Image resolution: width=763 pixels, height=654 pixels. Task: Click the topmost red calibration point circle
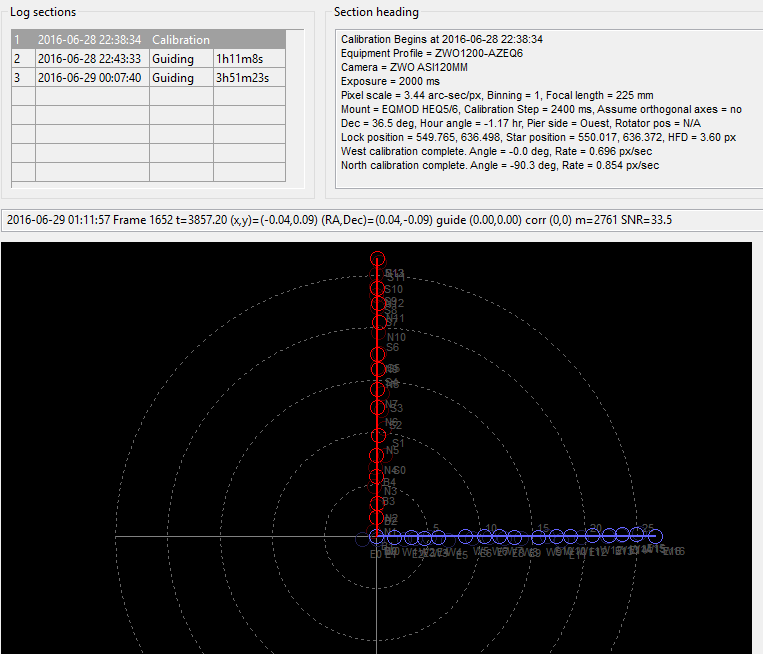pos(377,258)
